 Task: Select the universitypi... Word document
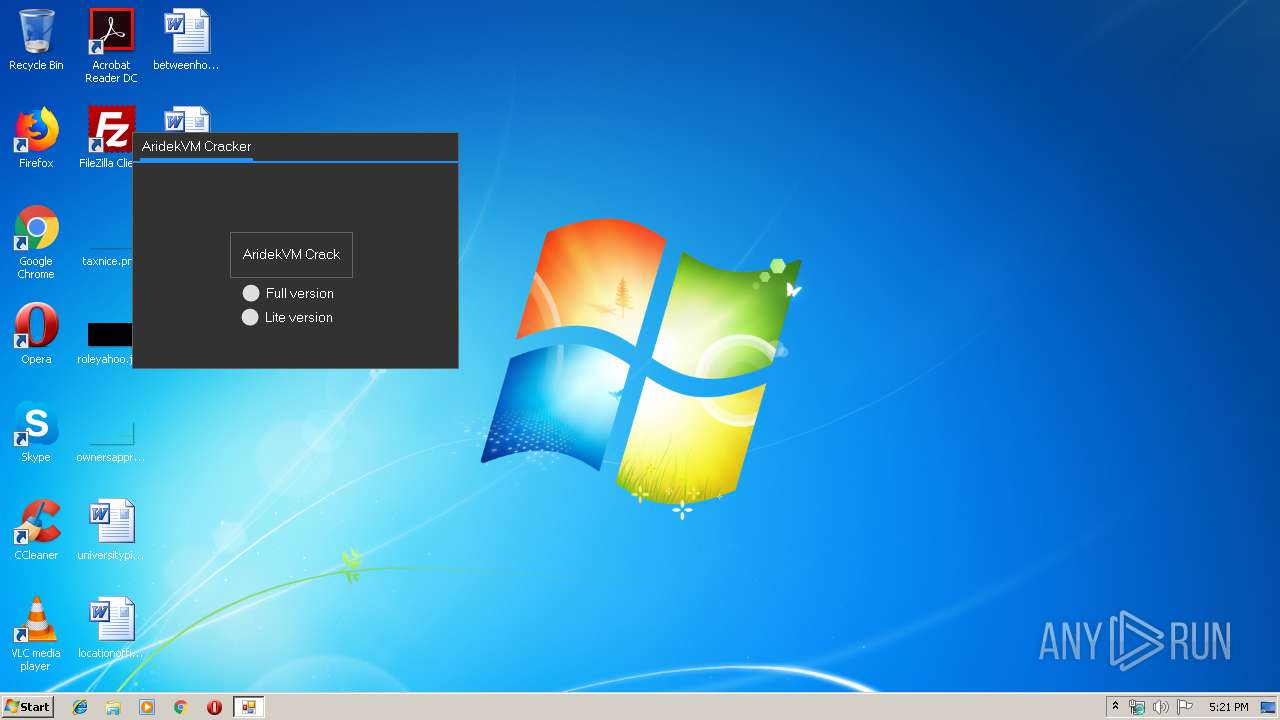(111, 530)
